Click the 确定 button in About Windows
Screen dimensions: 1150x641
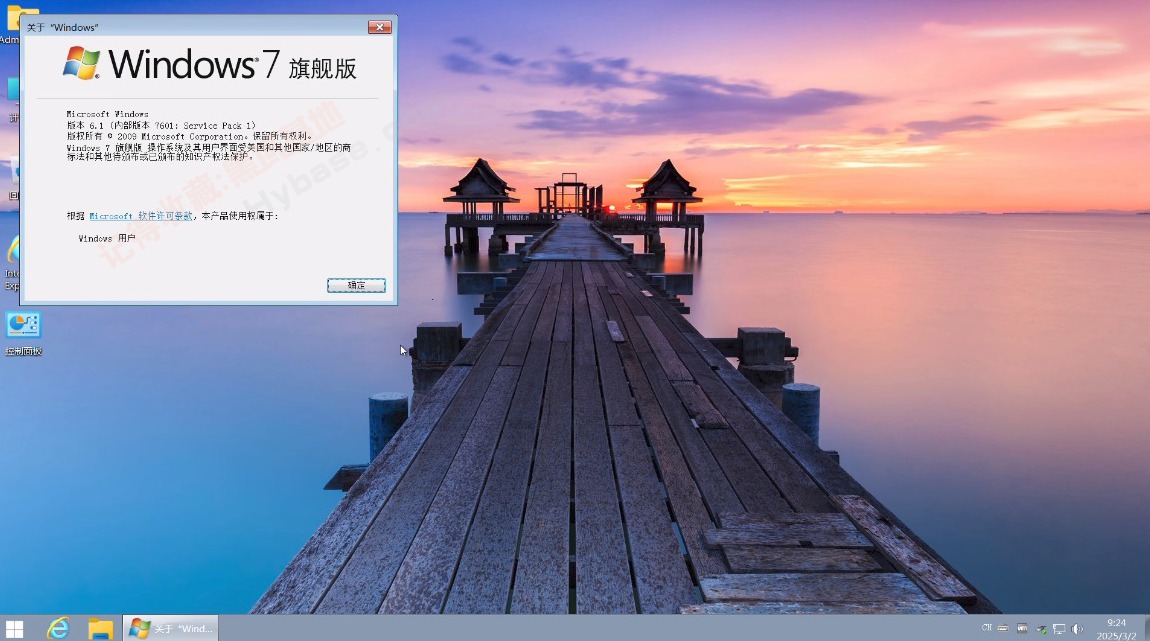coord(356,285)
